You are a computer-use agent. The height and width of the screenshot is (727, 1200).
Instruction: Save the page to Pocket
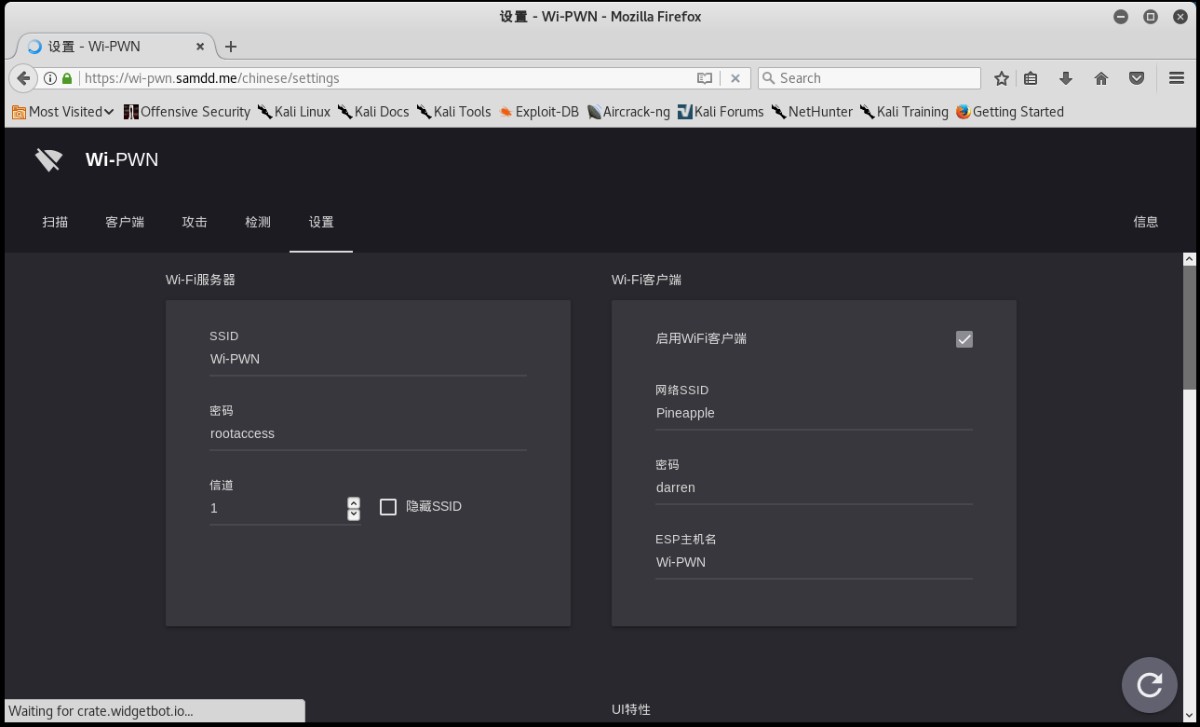tap(1136, 78)
